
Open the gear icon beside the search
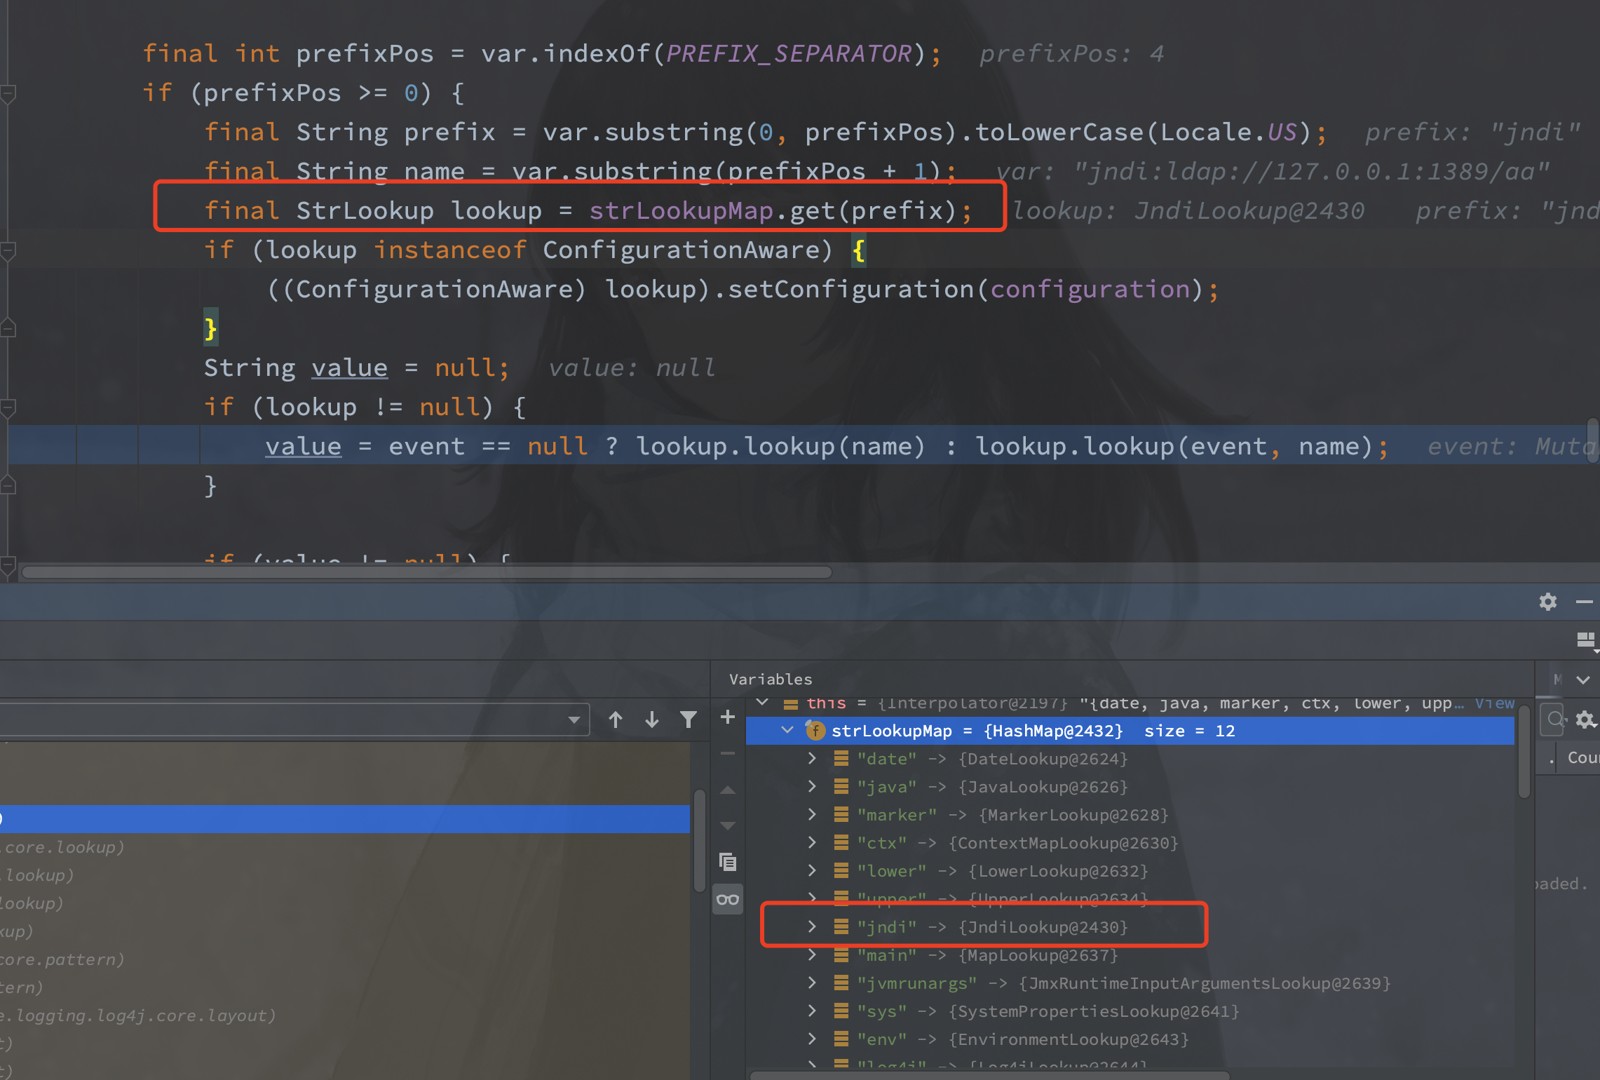pos(1586,719)
